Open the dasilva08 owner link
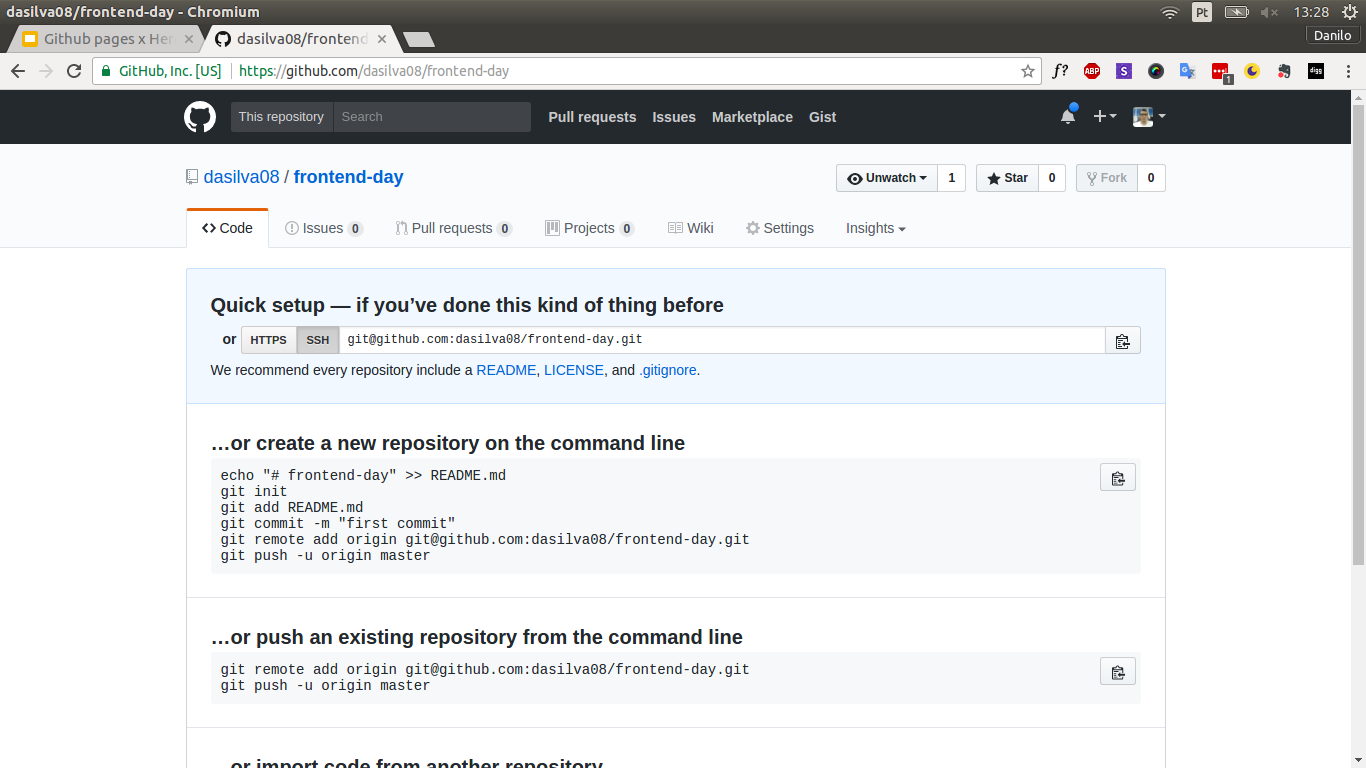 (x=241, y=177)
